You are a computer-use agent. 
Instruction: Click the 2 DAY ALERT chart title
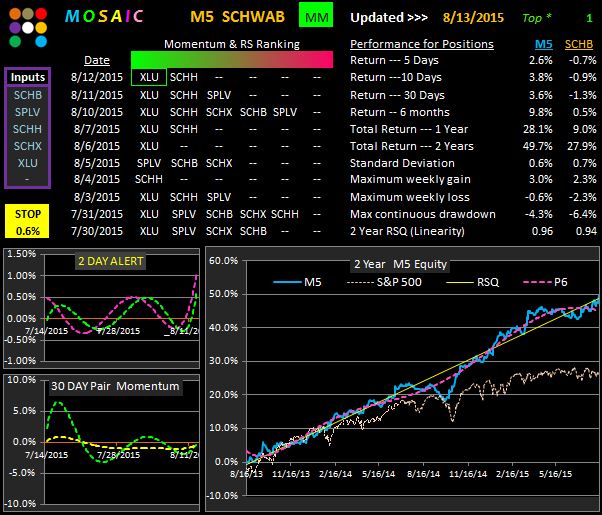[111, 261]
